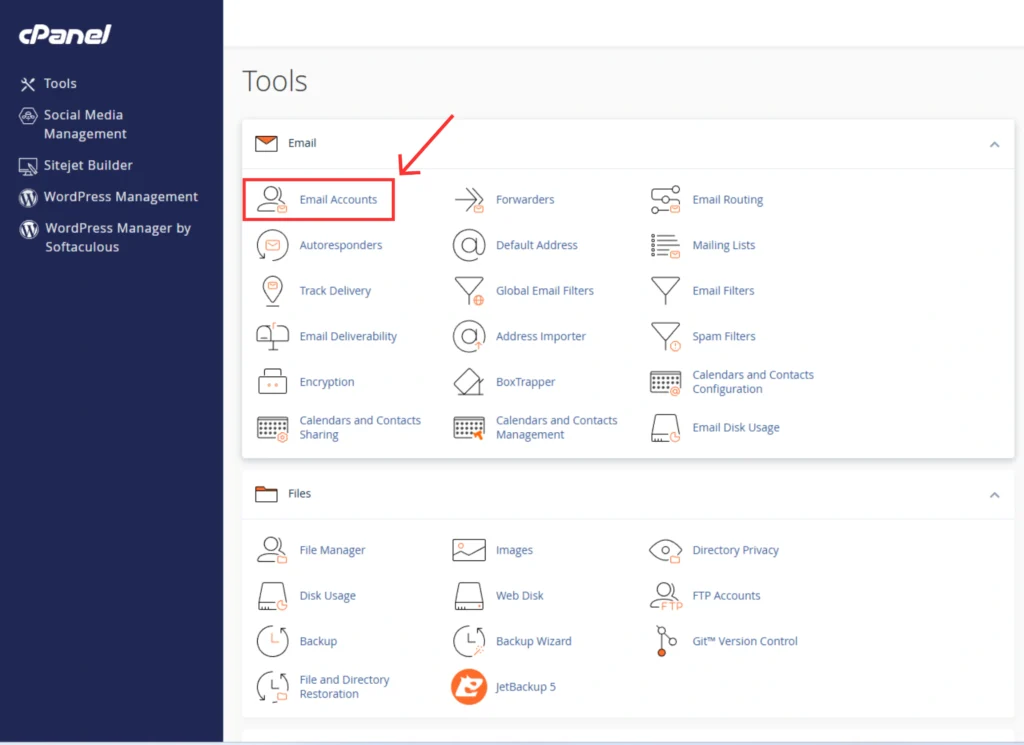
Task: Open the Autoresponders link
Action: [341, 246]
